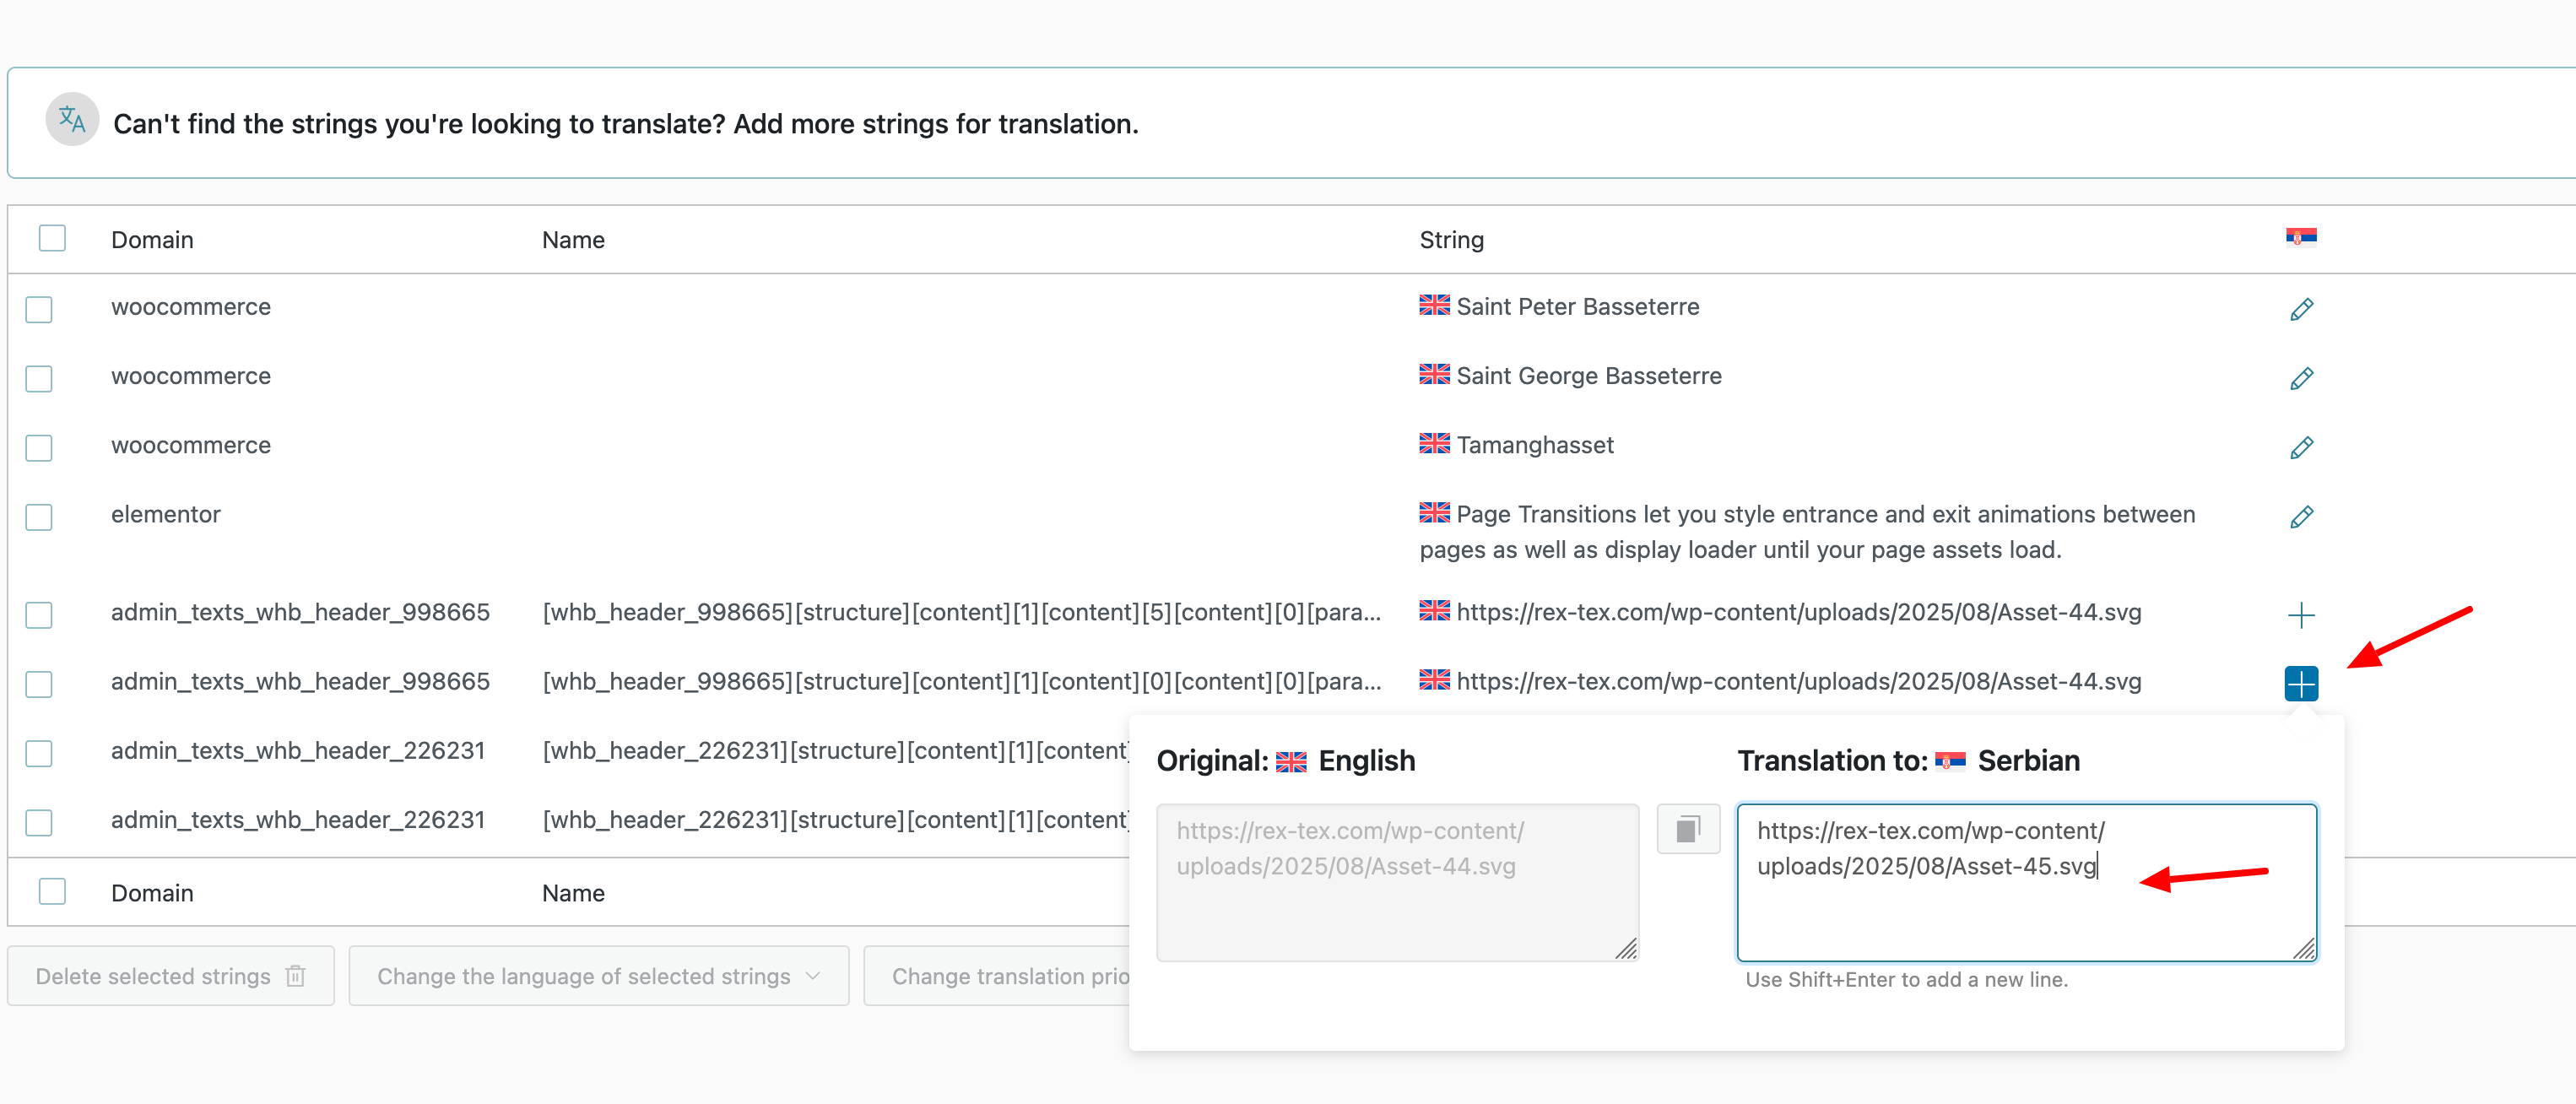Click the highlighted blue plus translation icon
Image resolution: width=2576 pixels, height=1104 pixels.
(x=2301, y=684)
